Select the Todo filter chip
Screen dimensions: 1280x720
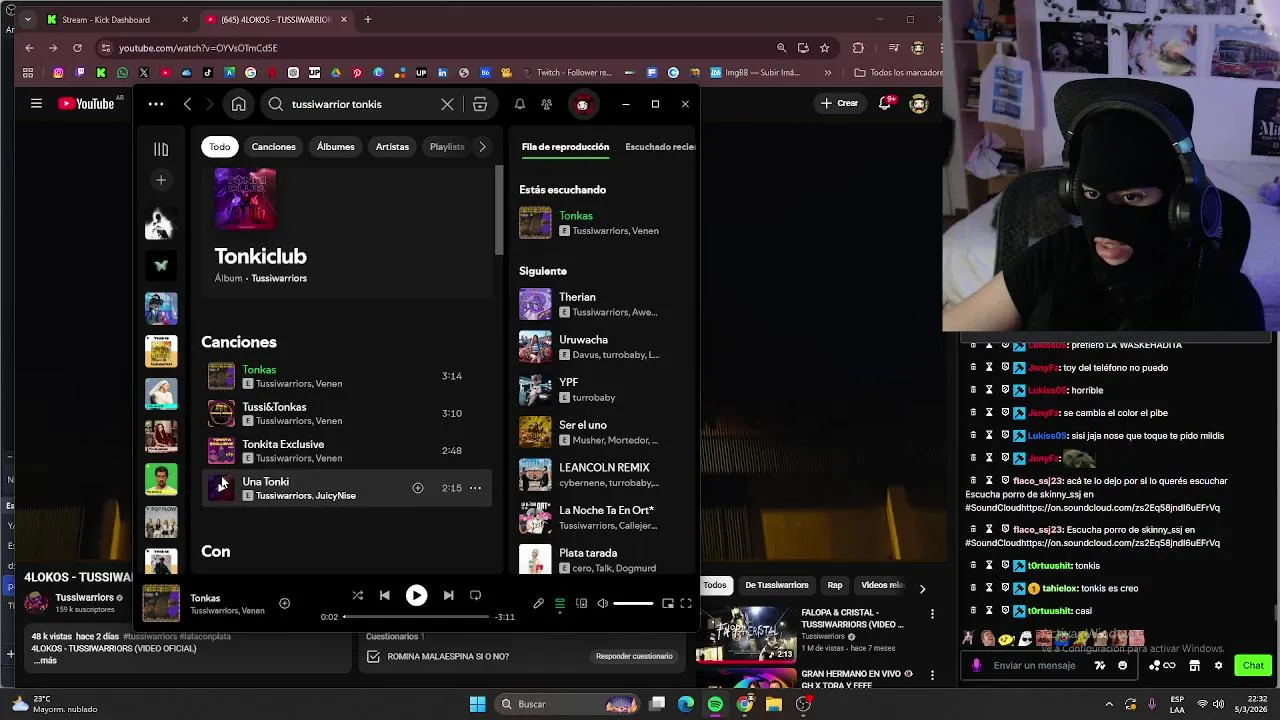[220, 147]
